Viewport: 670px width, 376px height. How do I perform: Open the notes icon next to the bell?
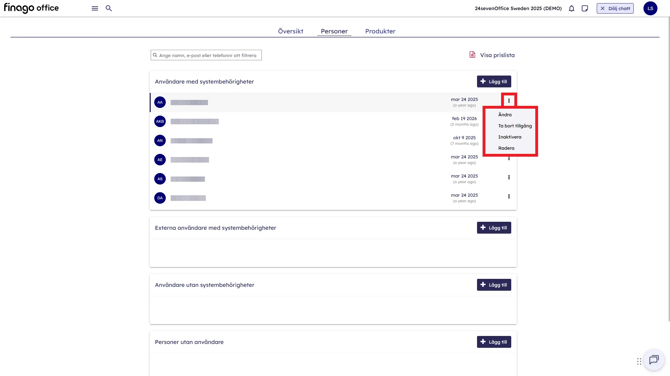585,9
